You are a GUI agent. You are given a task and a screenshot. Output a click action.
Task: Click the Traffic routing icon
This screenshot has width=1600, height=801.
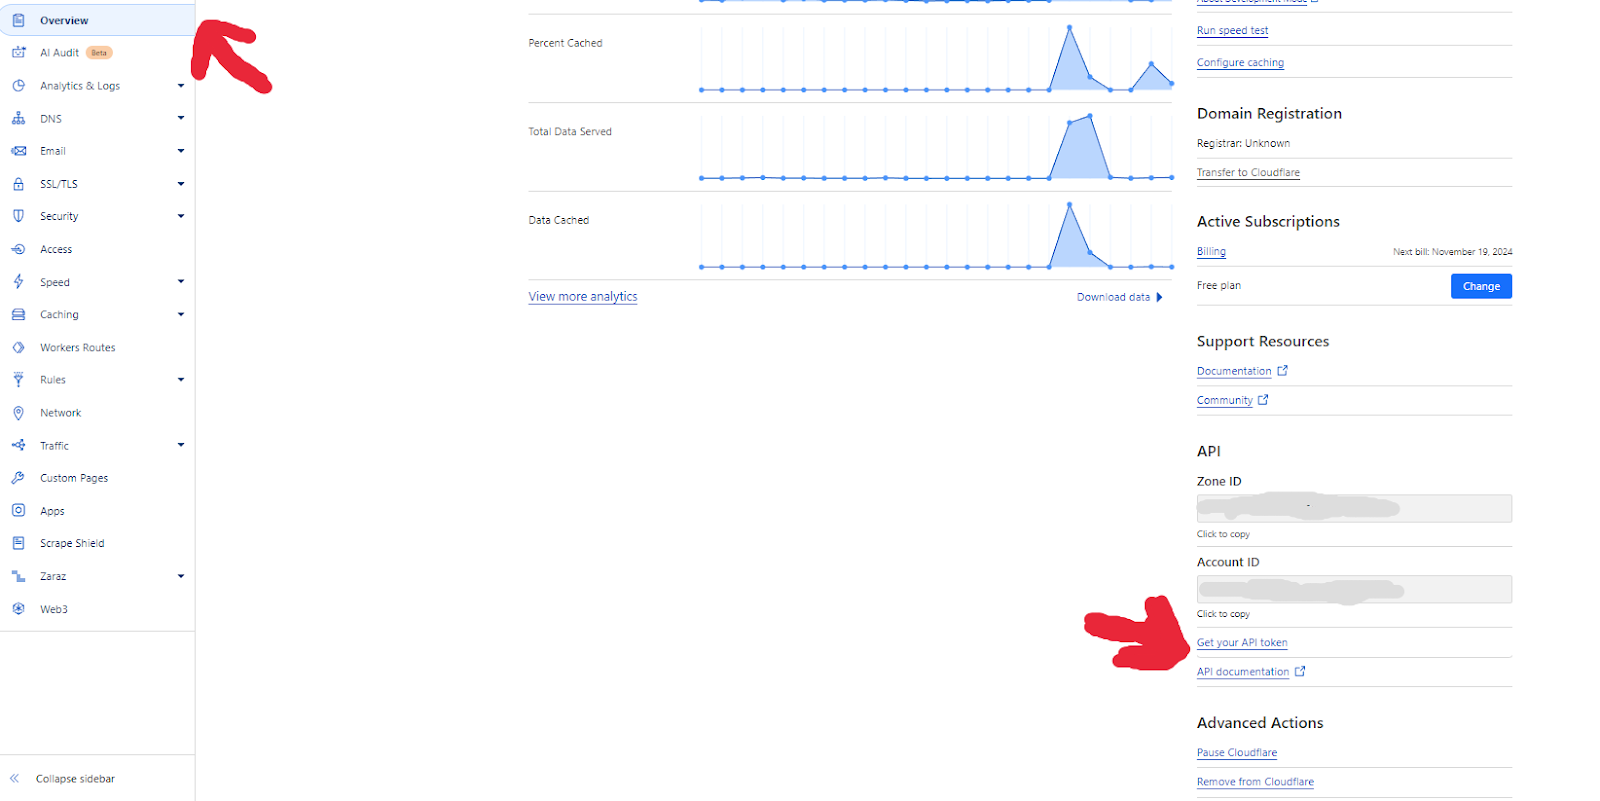pos(18,445)
